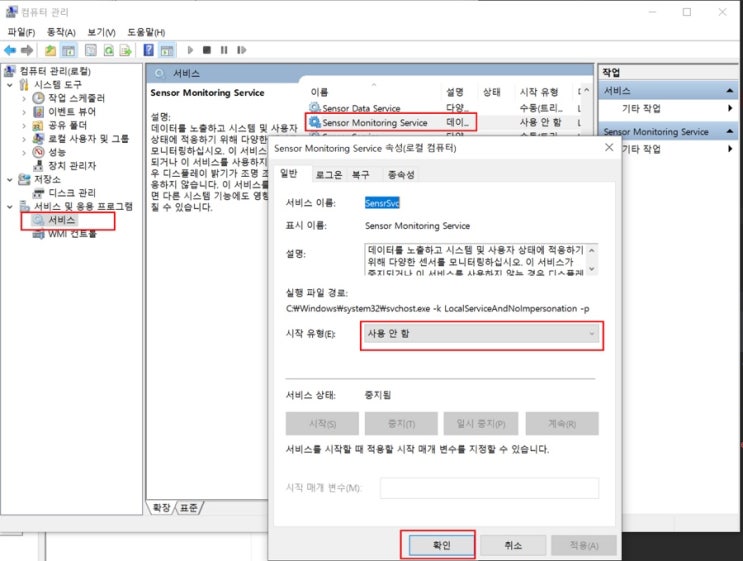The image size is (743, 561).
Task: Cancel the dialog with 취소 button
Action: click(513, 545)
